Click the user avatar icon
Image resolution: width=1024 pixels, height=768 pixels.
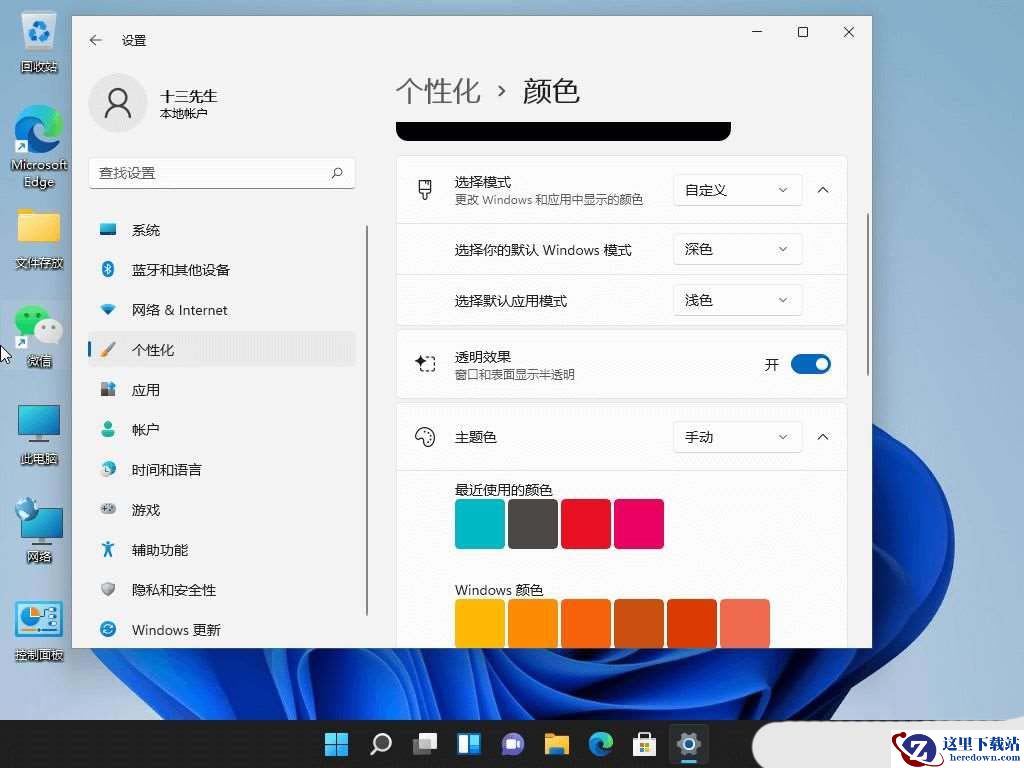[x=118, y=103]
